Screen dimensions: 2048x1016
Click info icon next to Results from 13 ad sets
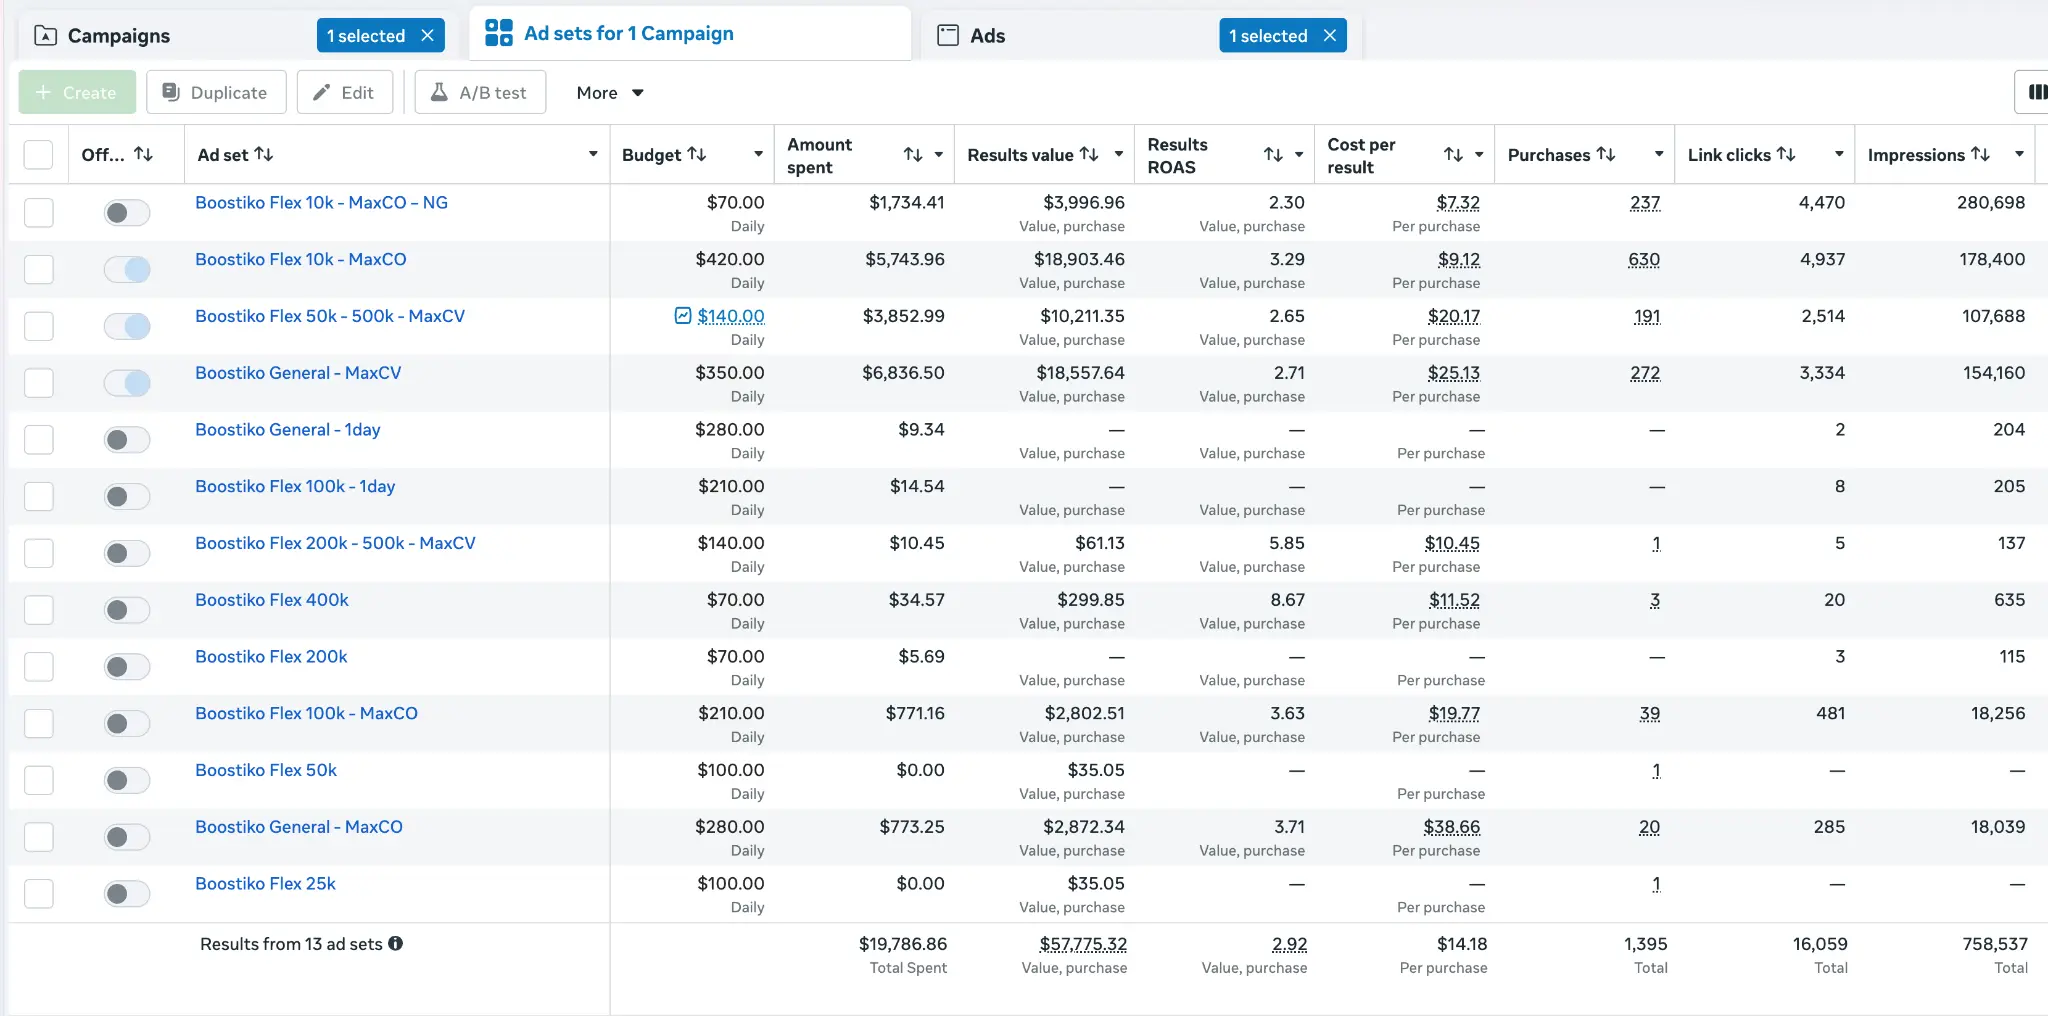[396, 943]
